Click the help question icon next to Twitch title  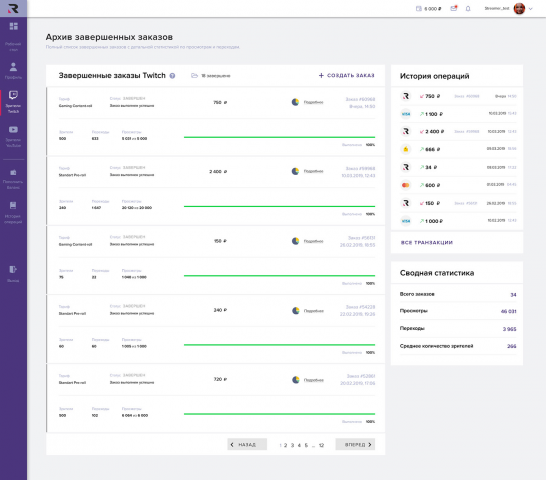point(172,76)
